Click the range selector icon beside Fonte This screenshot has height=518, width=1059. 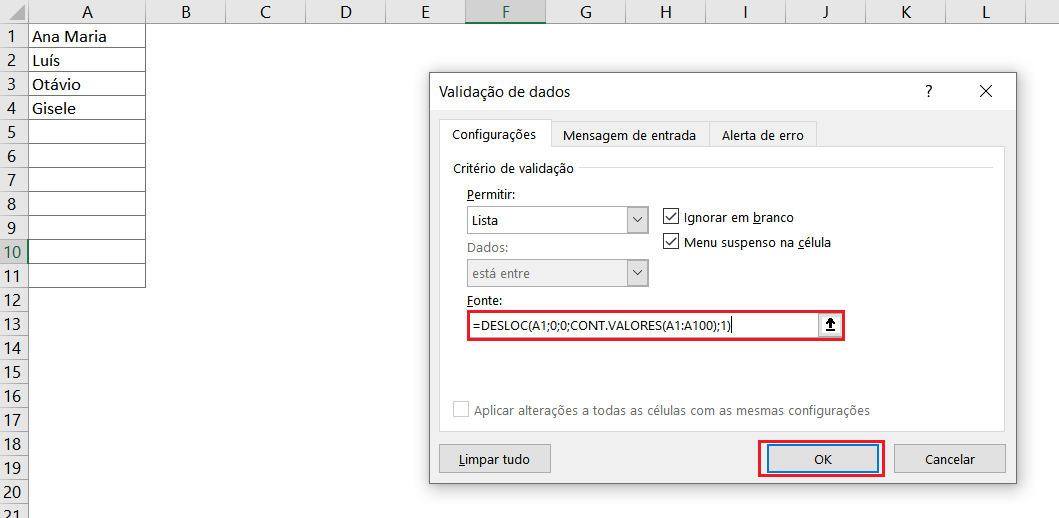830,325
